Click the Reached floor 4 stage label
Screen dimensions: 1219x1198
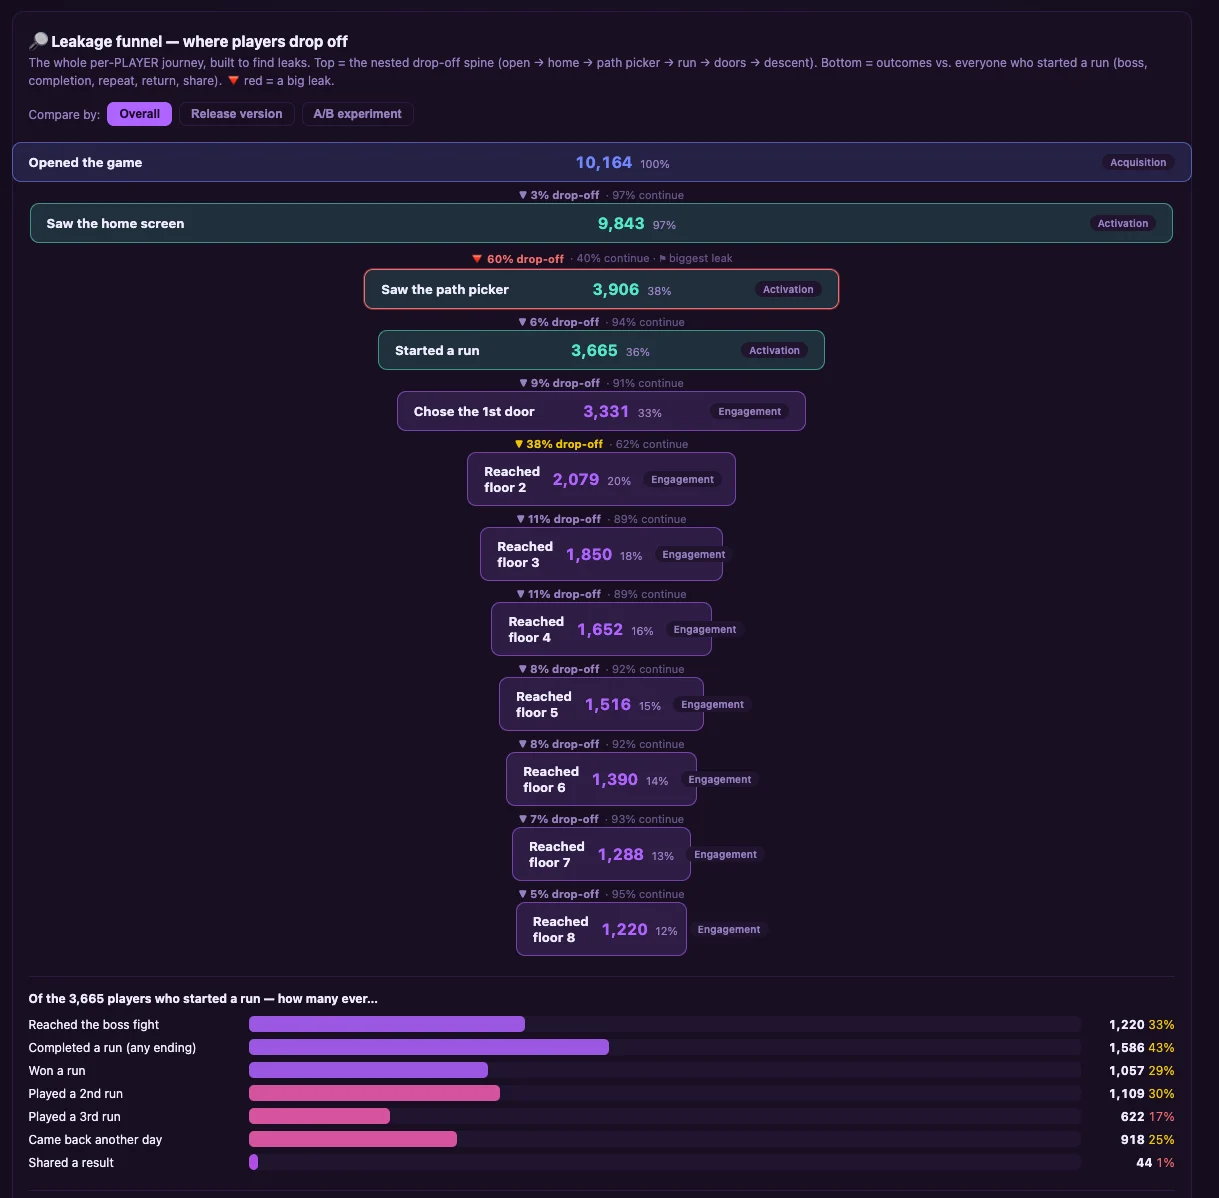(535, 629)
